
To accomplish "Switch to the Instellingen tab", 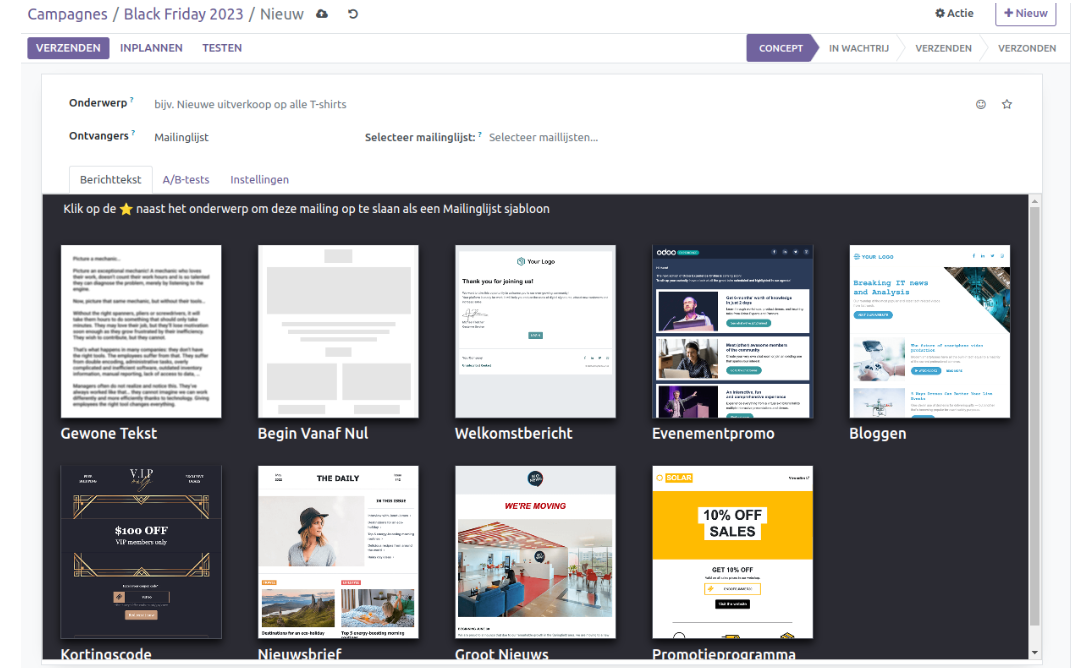I will point(260,180).
